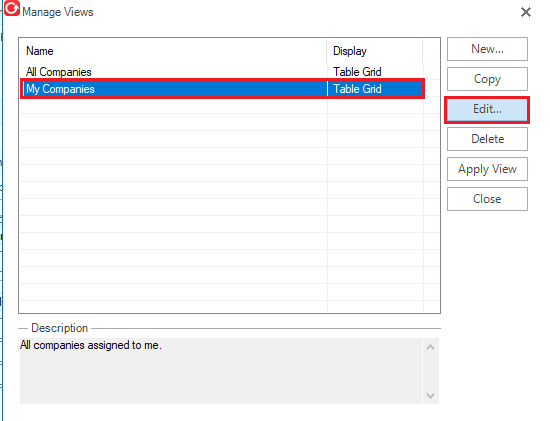Open the Edit... button for My Companies
This screenshot has height=421, width=550.
coord(487,109)
